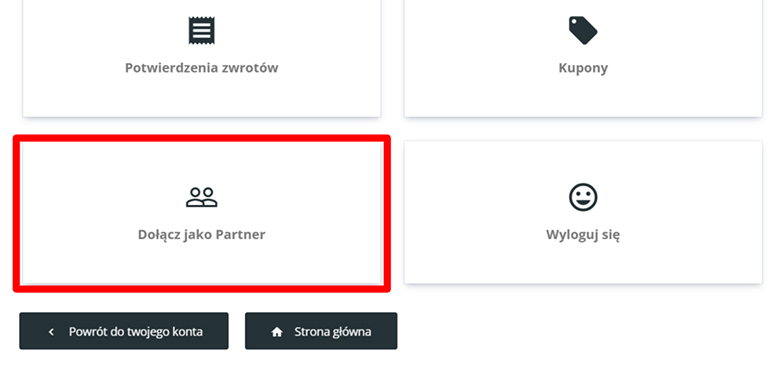This screenshot has height=373, width=771.
Task: Select the Dołącz jako Partner label
Action: [202, 234]
